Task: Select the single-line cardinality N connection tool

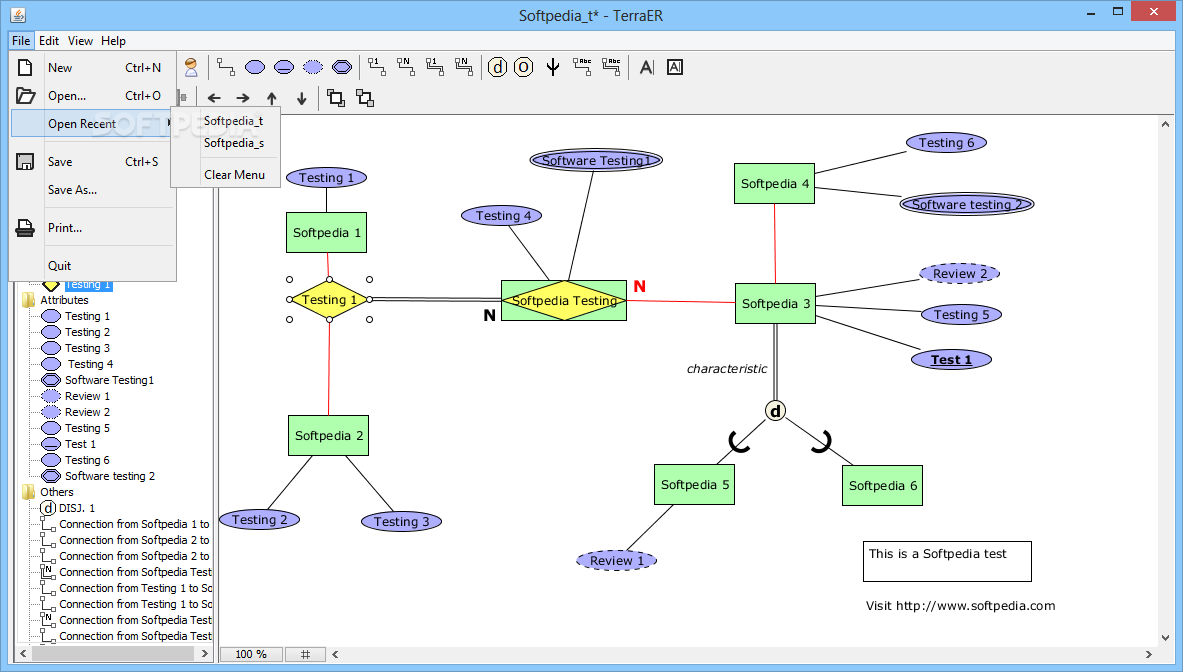Action: coord(405,67)
